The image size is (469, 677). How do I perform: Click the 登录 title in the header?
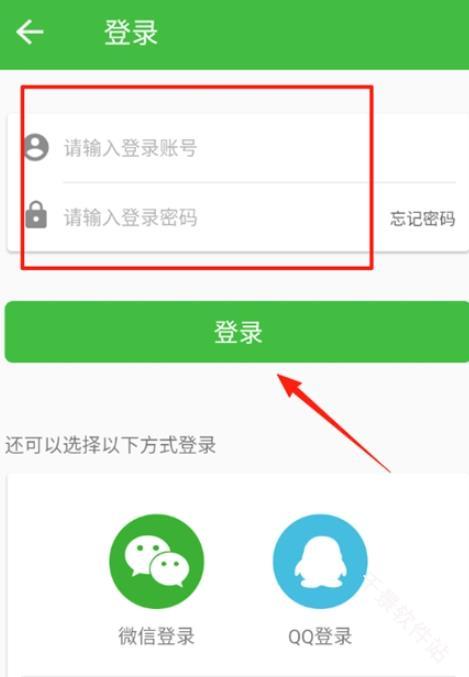[x=131, y=32]
